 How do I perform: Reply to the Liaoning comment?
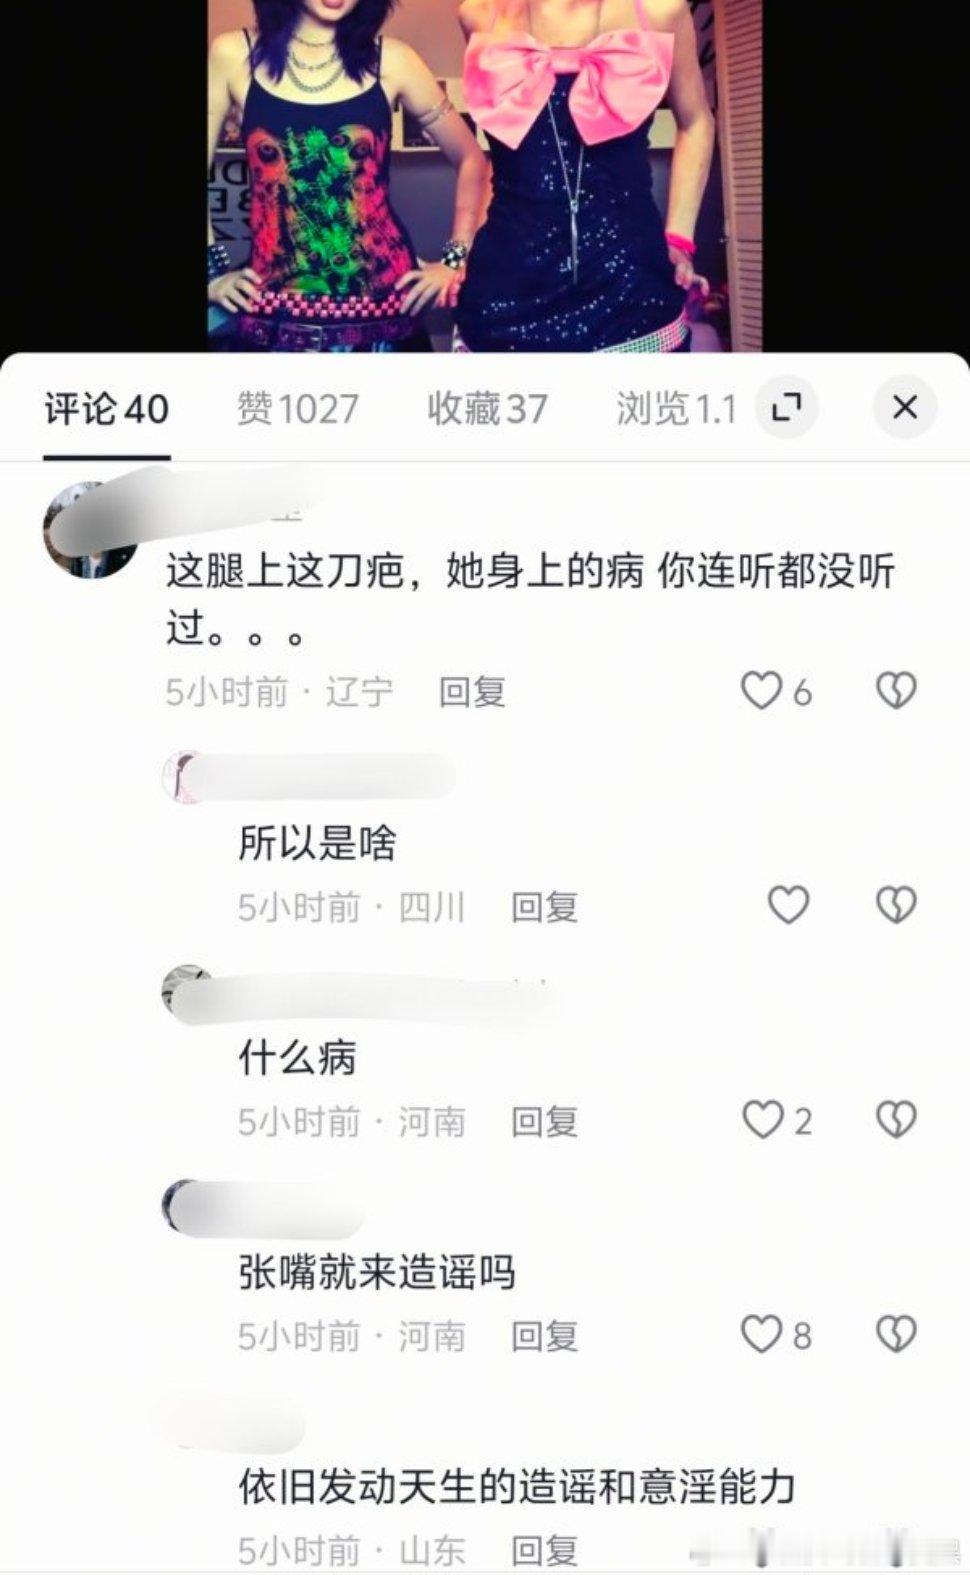(x=472, y=692)
